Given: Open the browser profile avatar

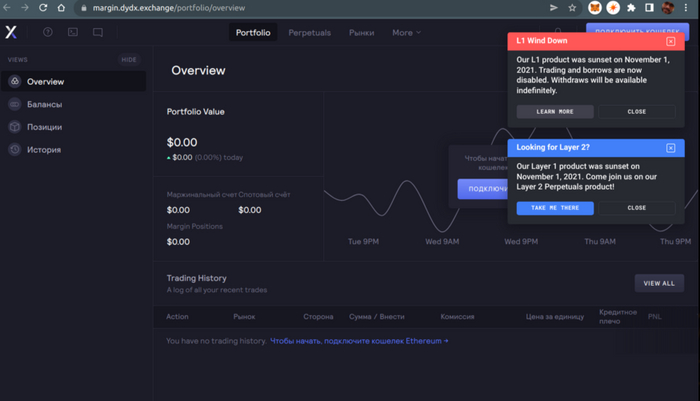Looking at the screenshot, I should click(668, 8).
